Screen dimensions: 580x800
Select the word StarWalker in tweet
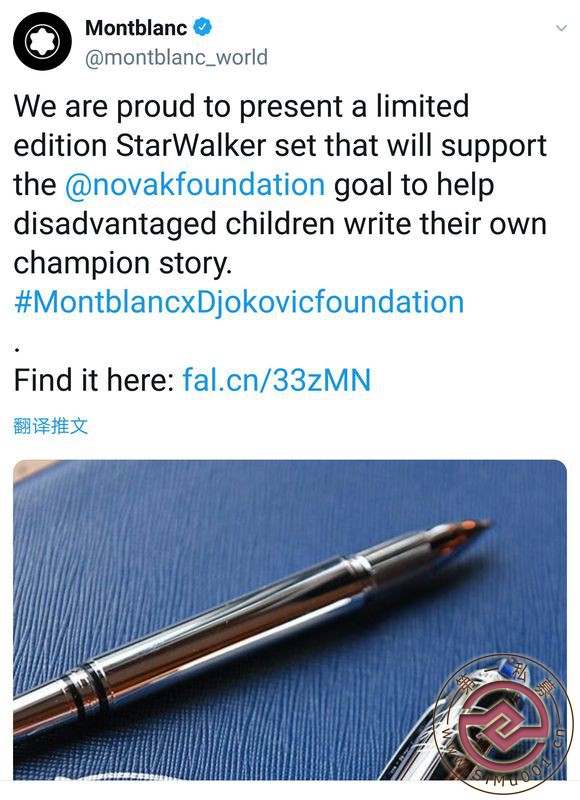191,145
